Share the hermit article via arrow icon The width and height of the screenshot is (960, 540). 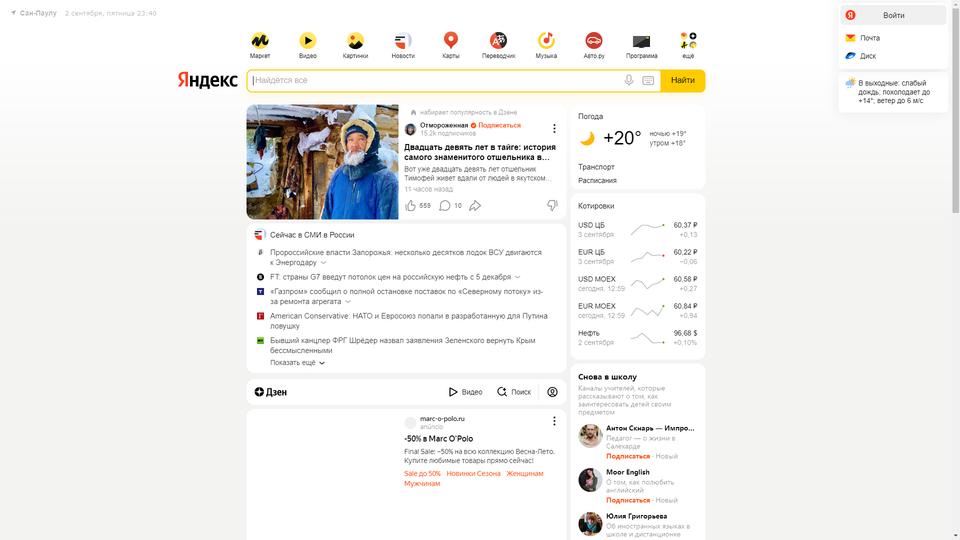coord(475,206)
